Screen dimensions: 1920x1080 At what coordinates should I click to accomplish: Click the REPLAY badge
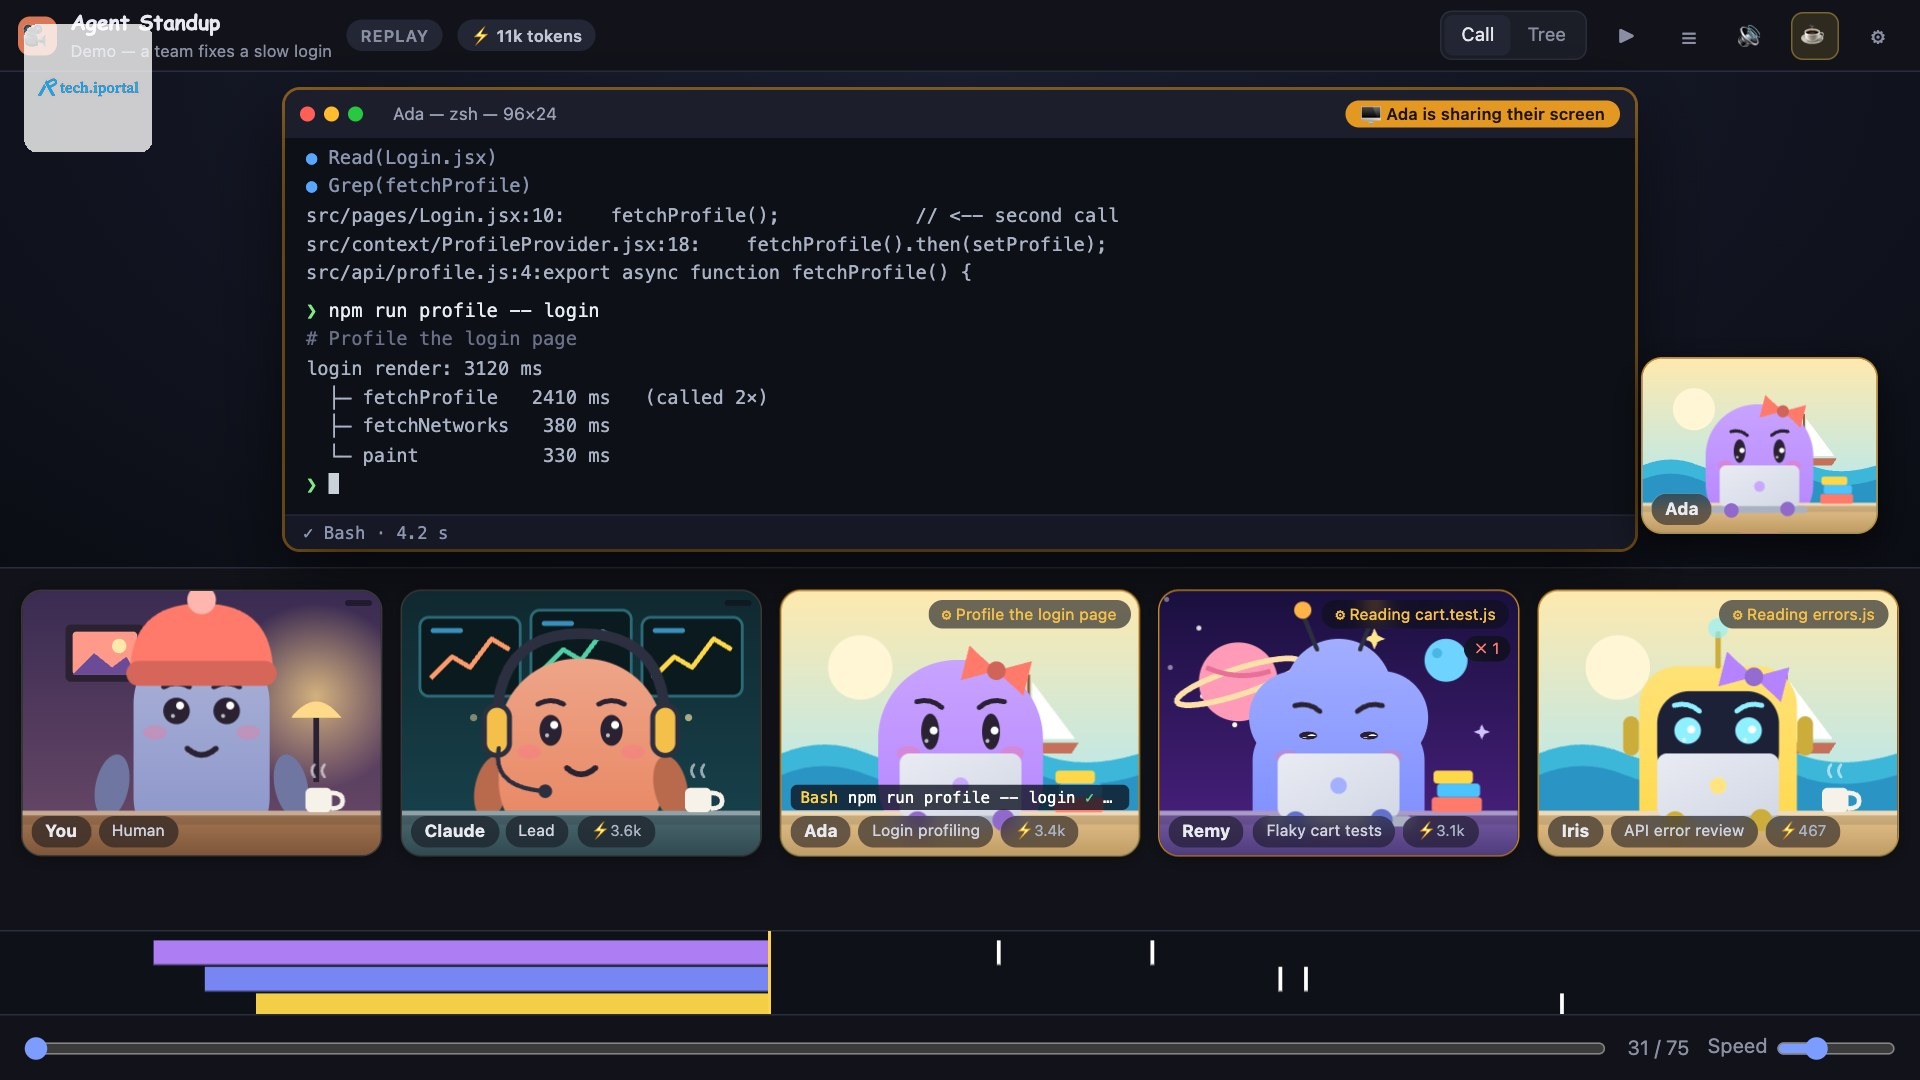point(394,36)
